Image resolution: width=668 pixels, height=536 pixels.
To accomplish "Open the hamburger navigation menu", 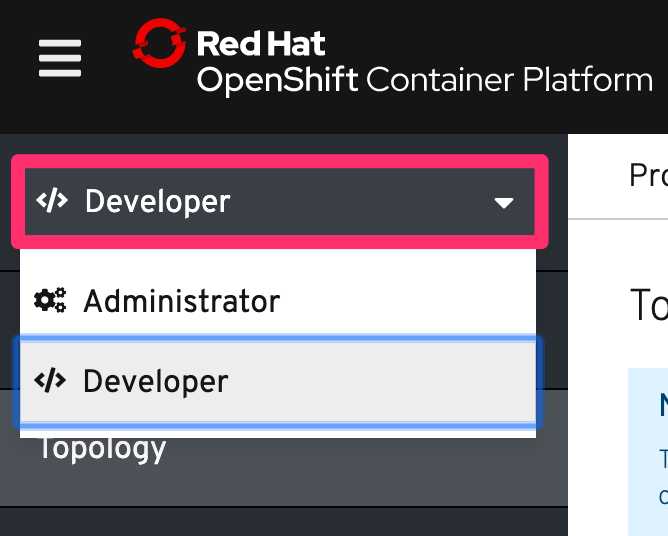I will tap(60, 58).
